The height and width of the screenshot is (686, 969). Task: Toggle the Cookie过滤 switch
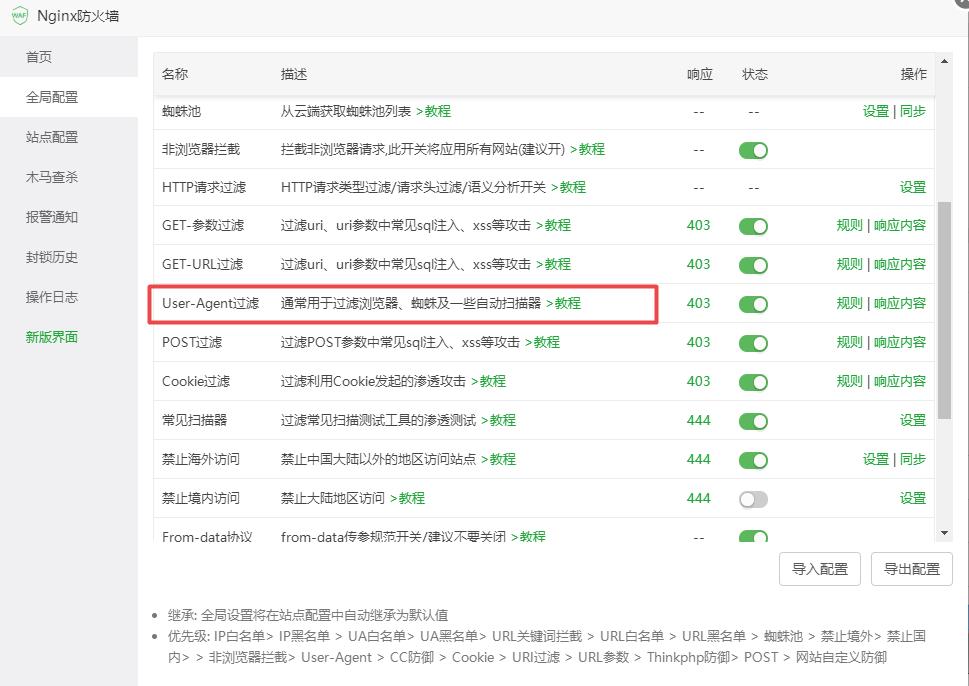(x=753, y=382)
